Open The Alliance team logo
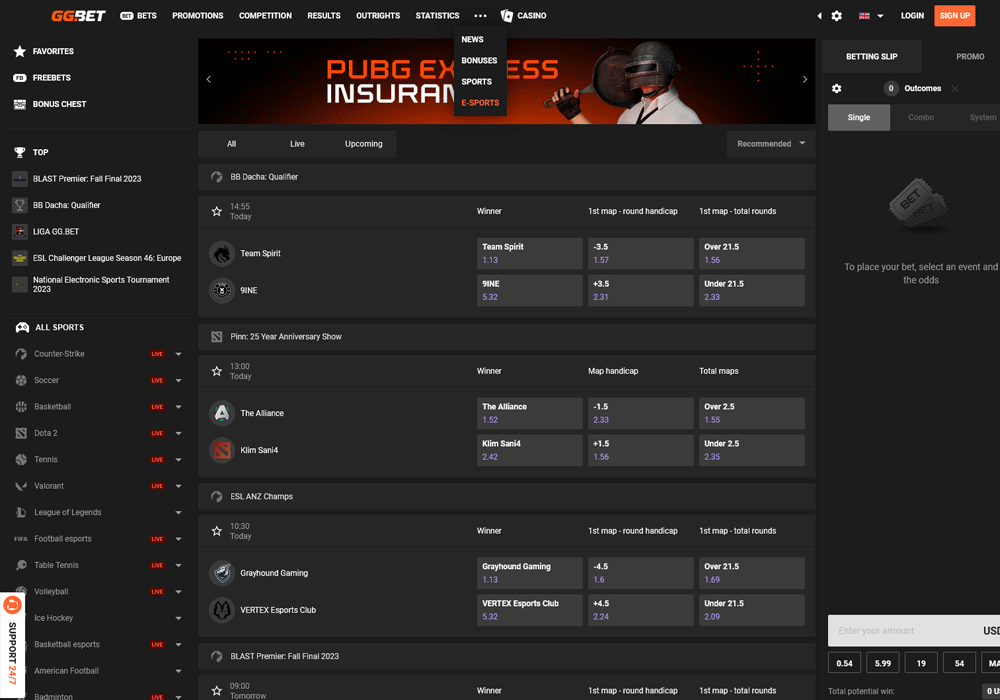The width and height of the screenshot is (1000, 700). point(222,413)
